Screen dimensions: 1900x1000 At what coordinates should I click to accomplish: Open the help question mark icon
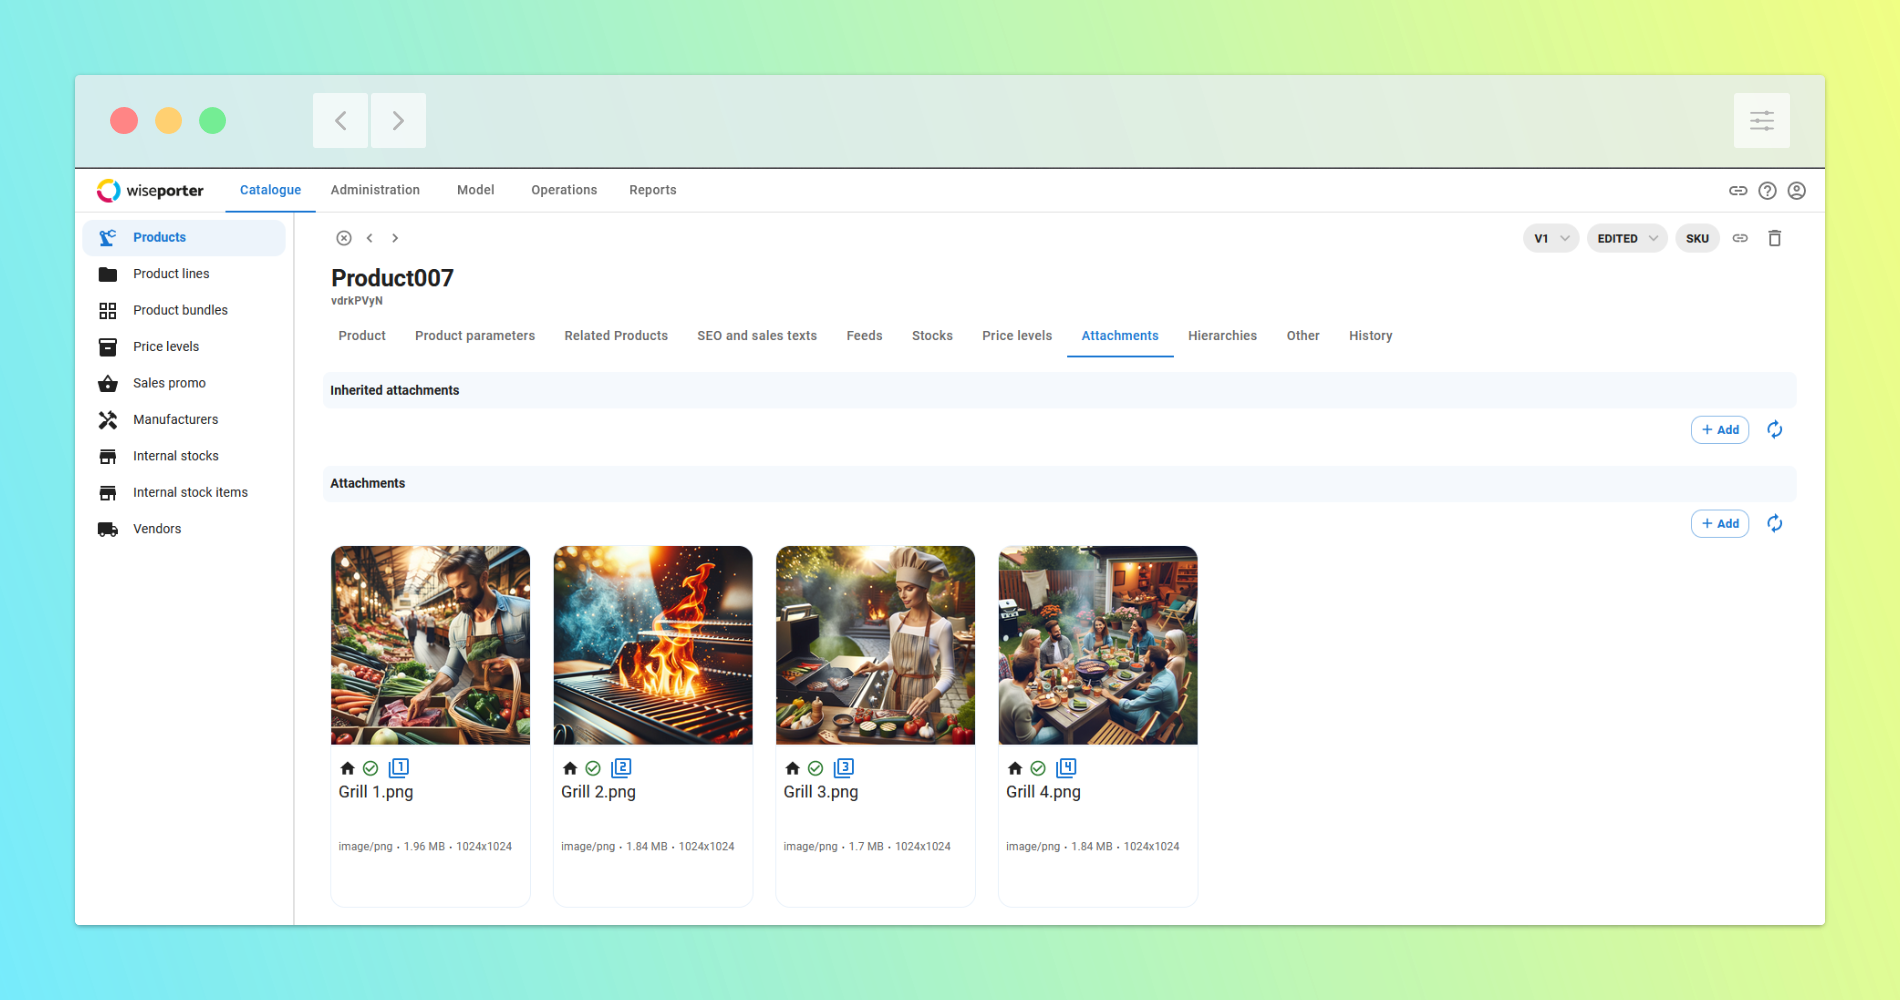pos(1767,190)
